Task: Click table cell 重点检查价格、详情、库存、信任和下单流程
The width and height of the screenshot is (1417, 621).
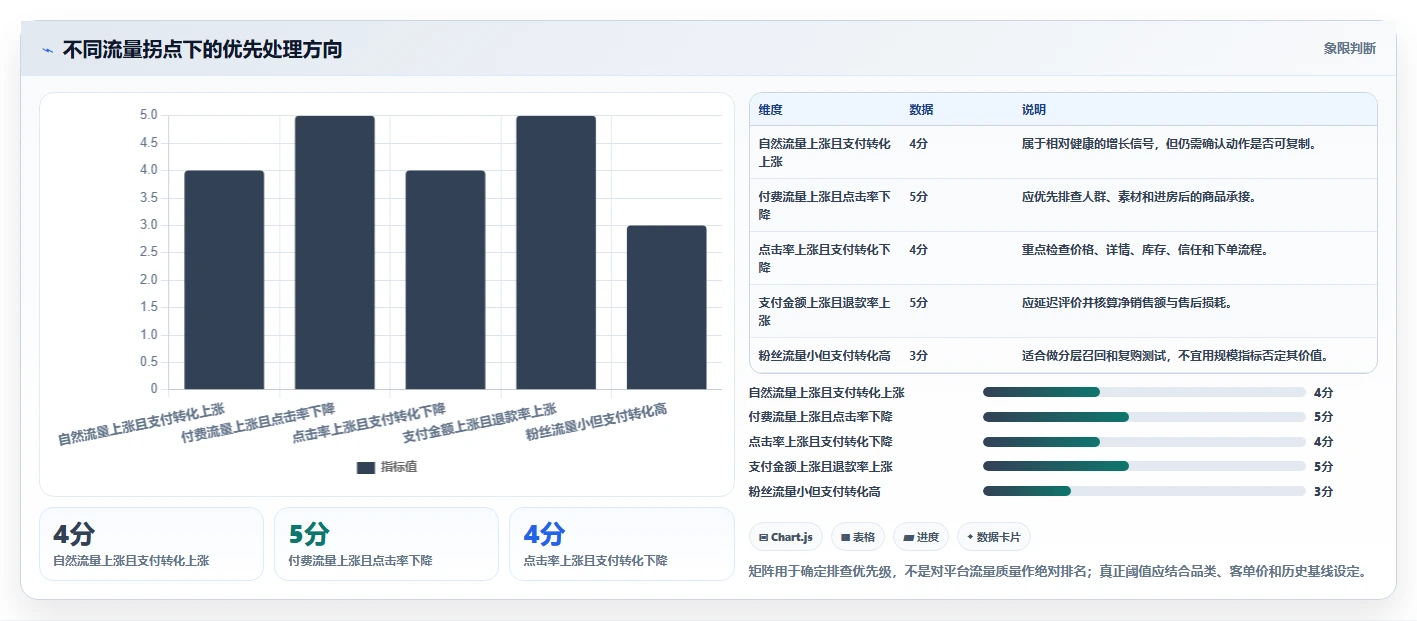Action: point(1145,250)
